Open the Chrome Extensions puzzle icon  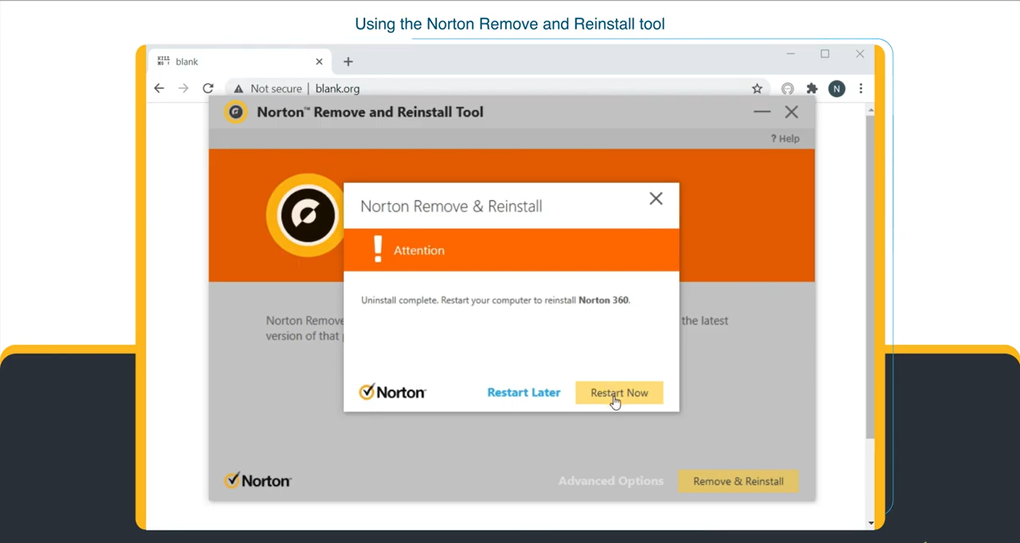click(x=812, y=88)
